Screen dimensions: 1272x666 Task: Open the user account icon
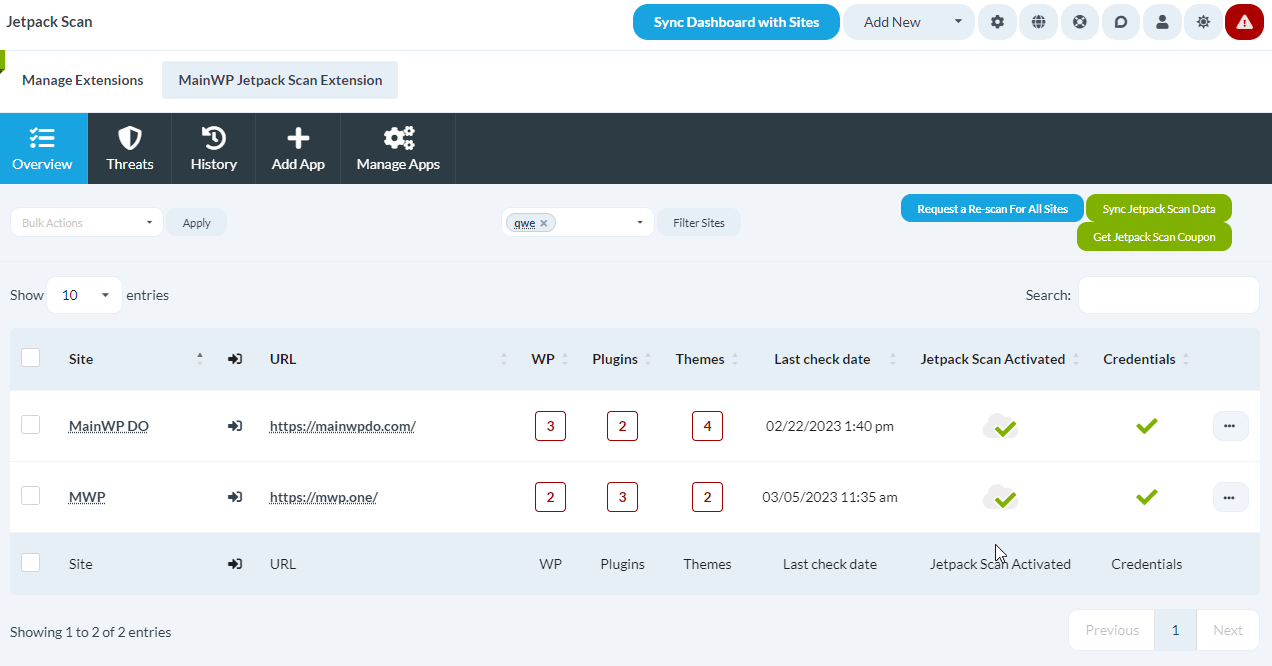click(x=1161, y=21)
